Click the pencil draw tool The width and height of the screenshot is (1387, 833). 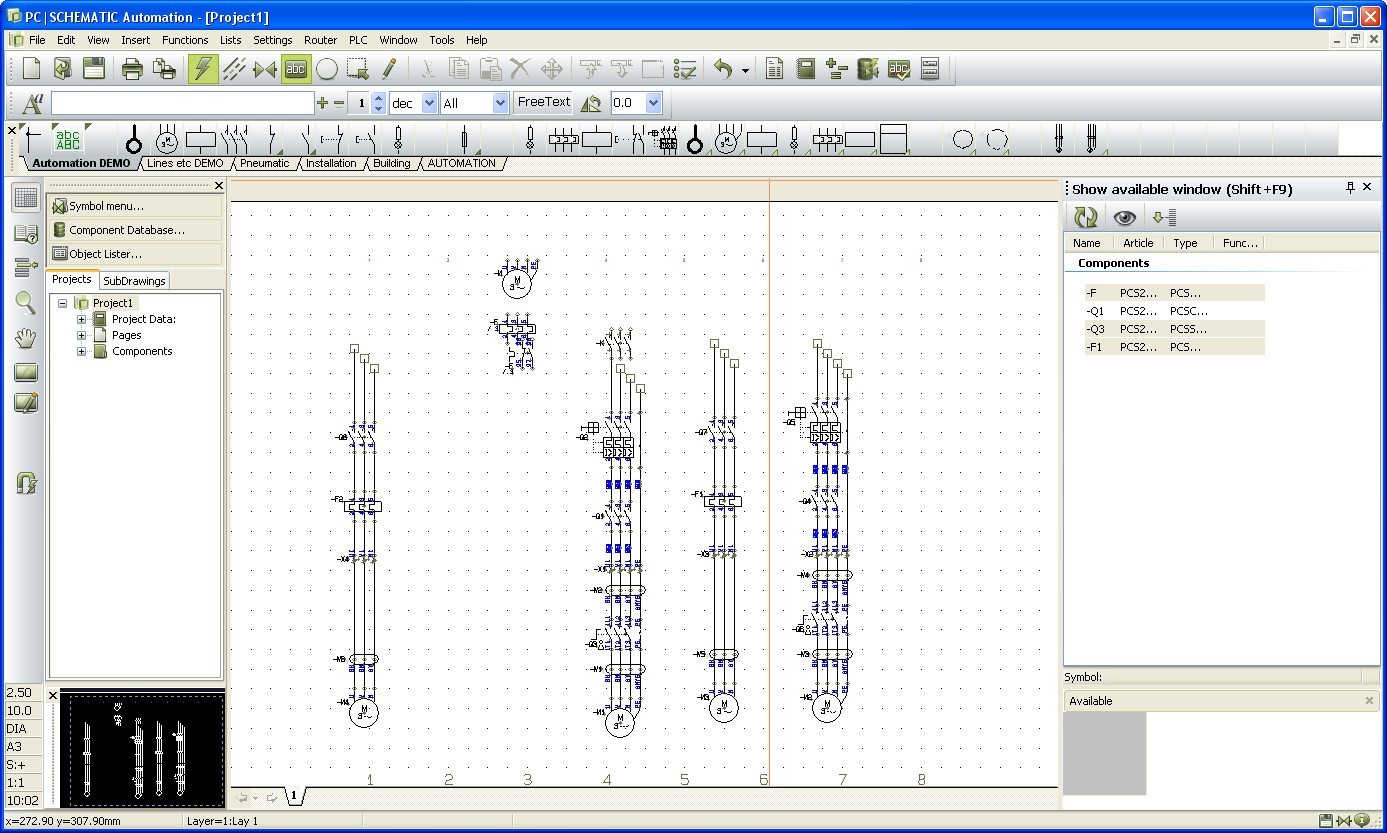[x=389, y=69]
